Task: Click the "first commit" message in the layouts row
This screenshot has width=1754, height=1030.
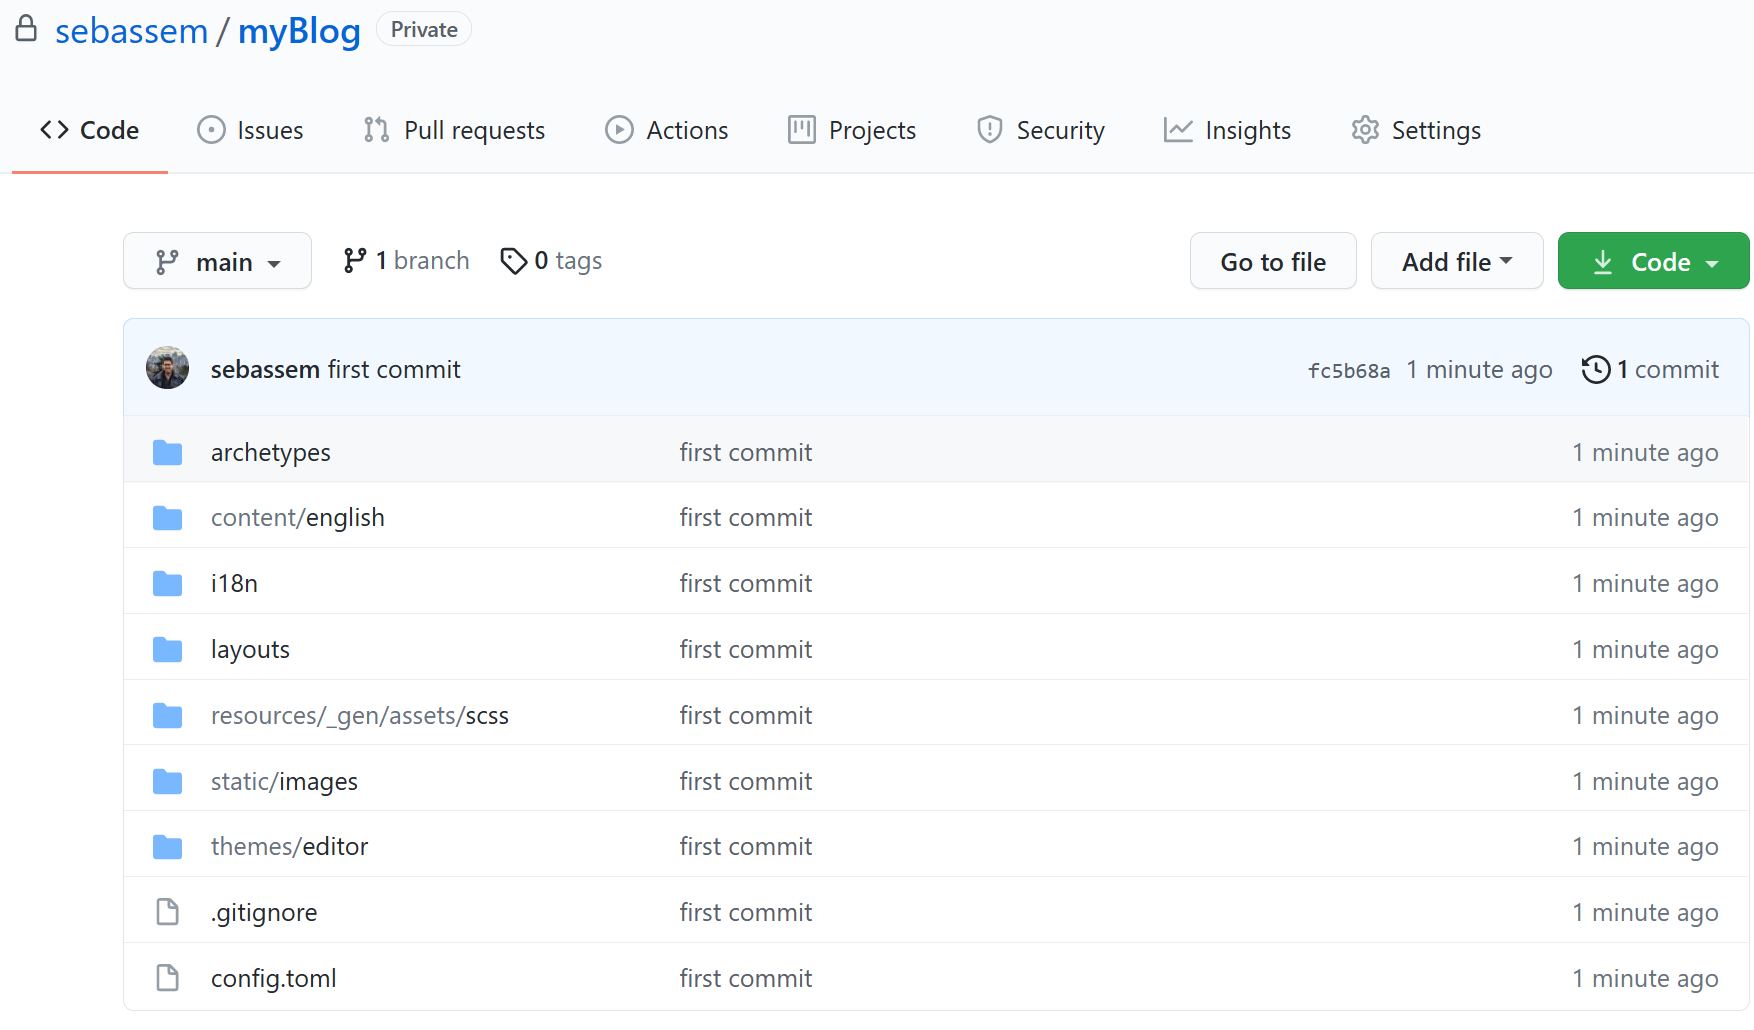Action: [746, 650]
